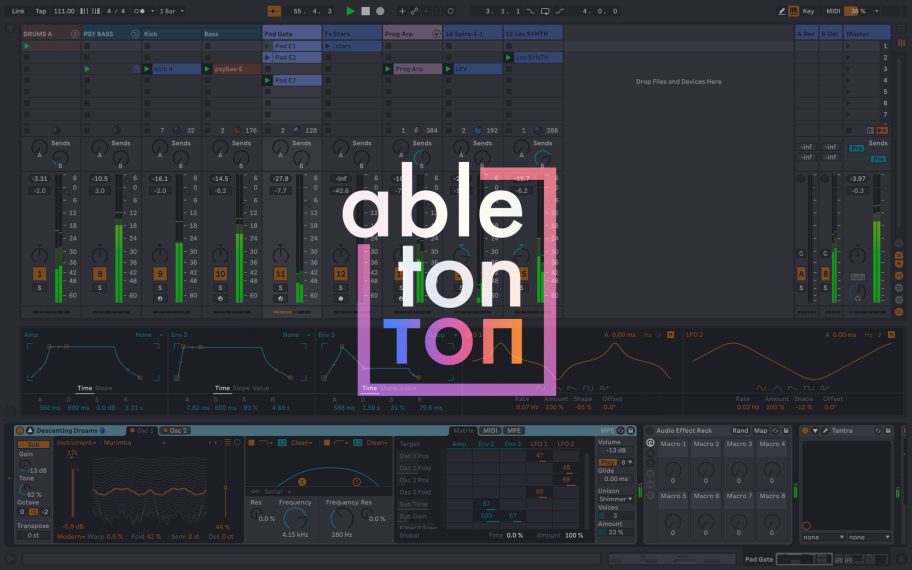Open the MPE tab in Wavetable

(x=514, y=430)
